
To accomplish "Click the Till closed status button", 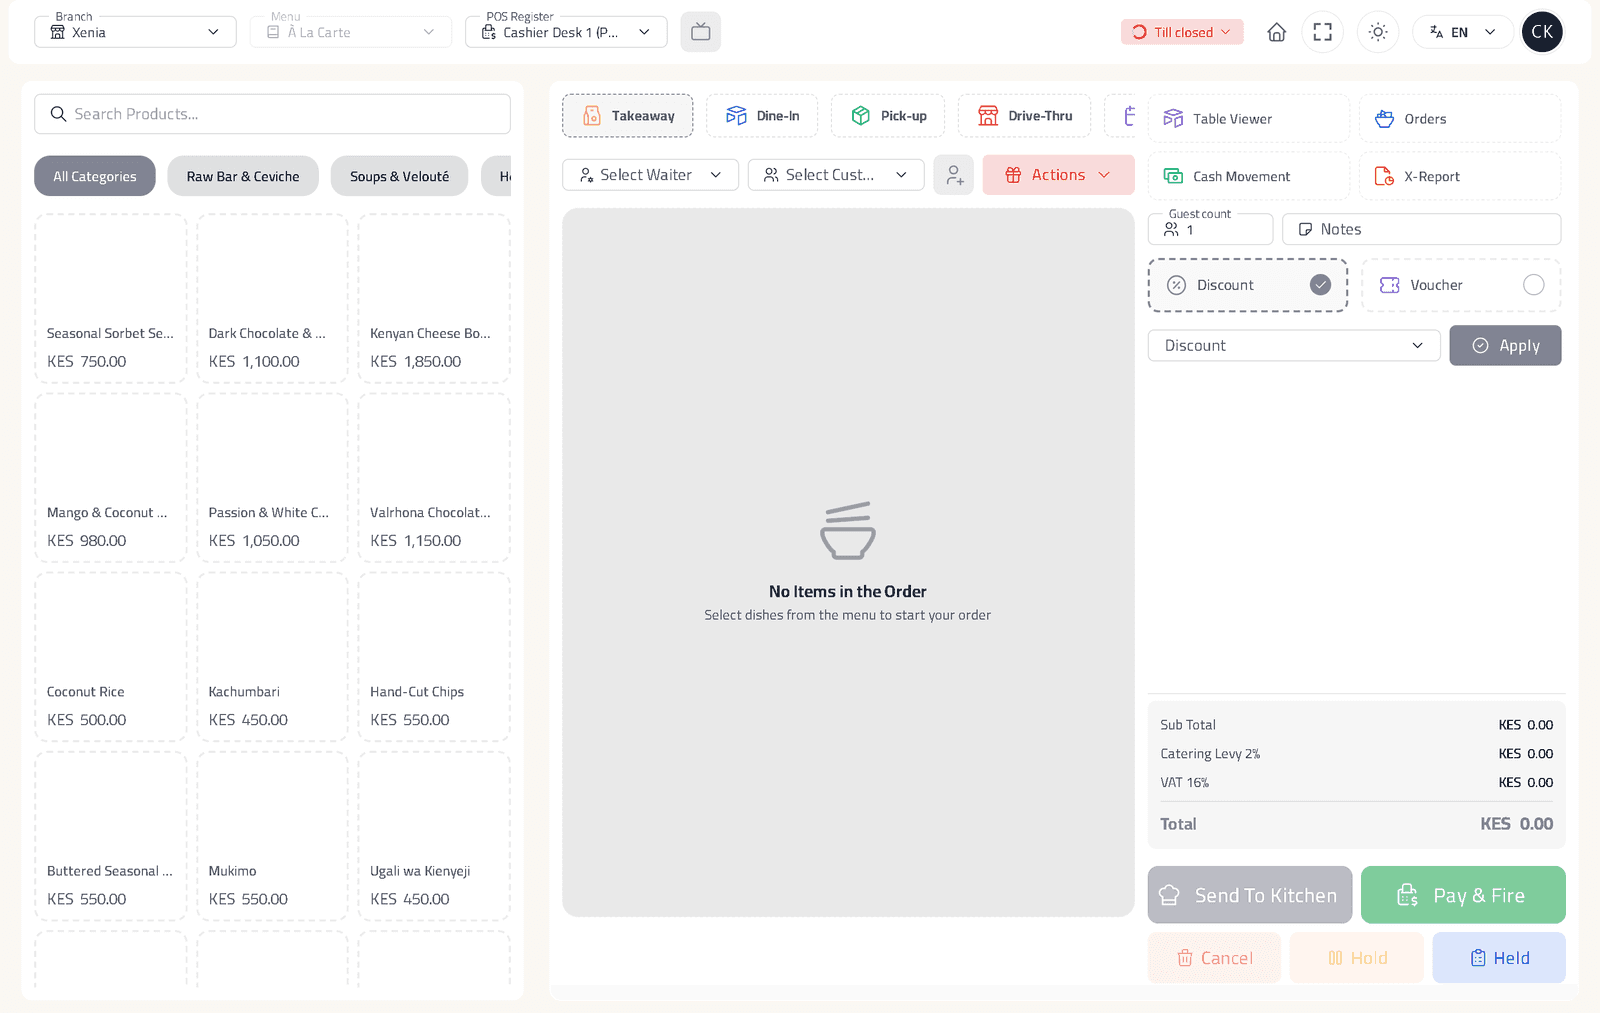I will coord(1182,32).
